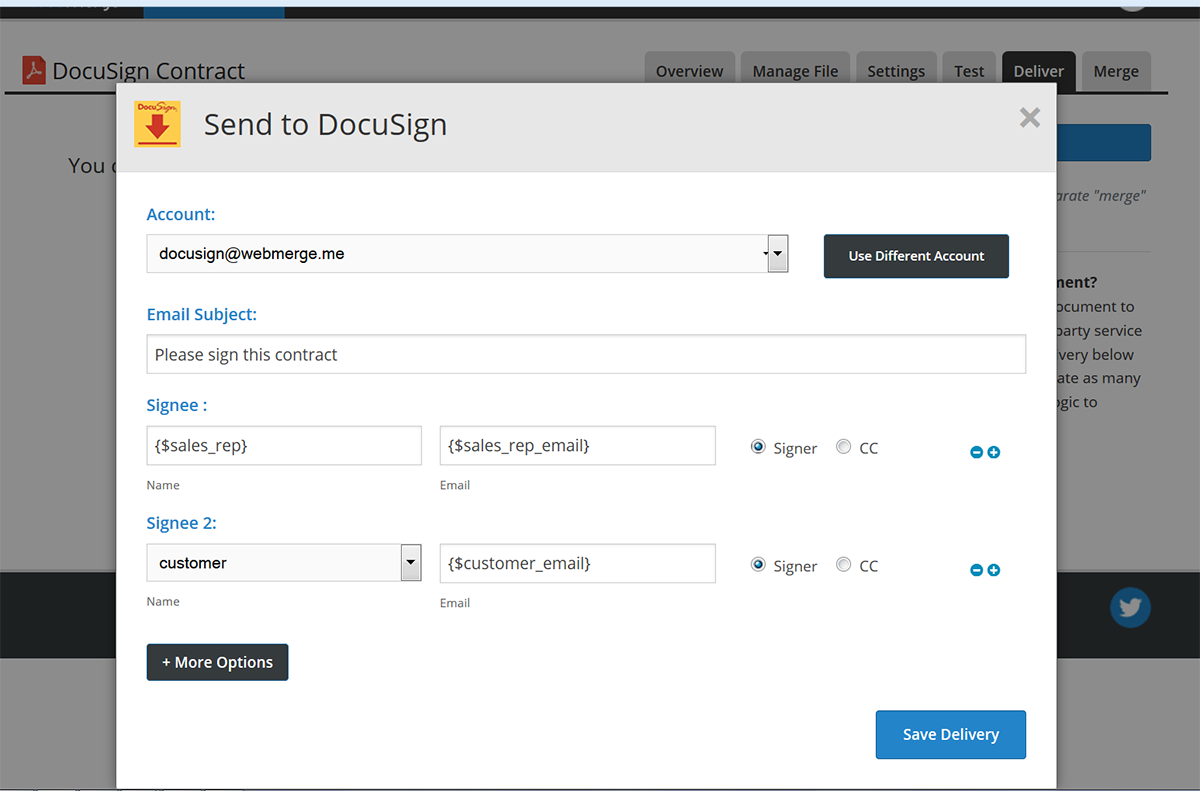Add a signee after Signee 2 with plus icon

(994, 571)
